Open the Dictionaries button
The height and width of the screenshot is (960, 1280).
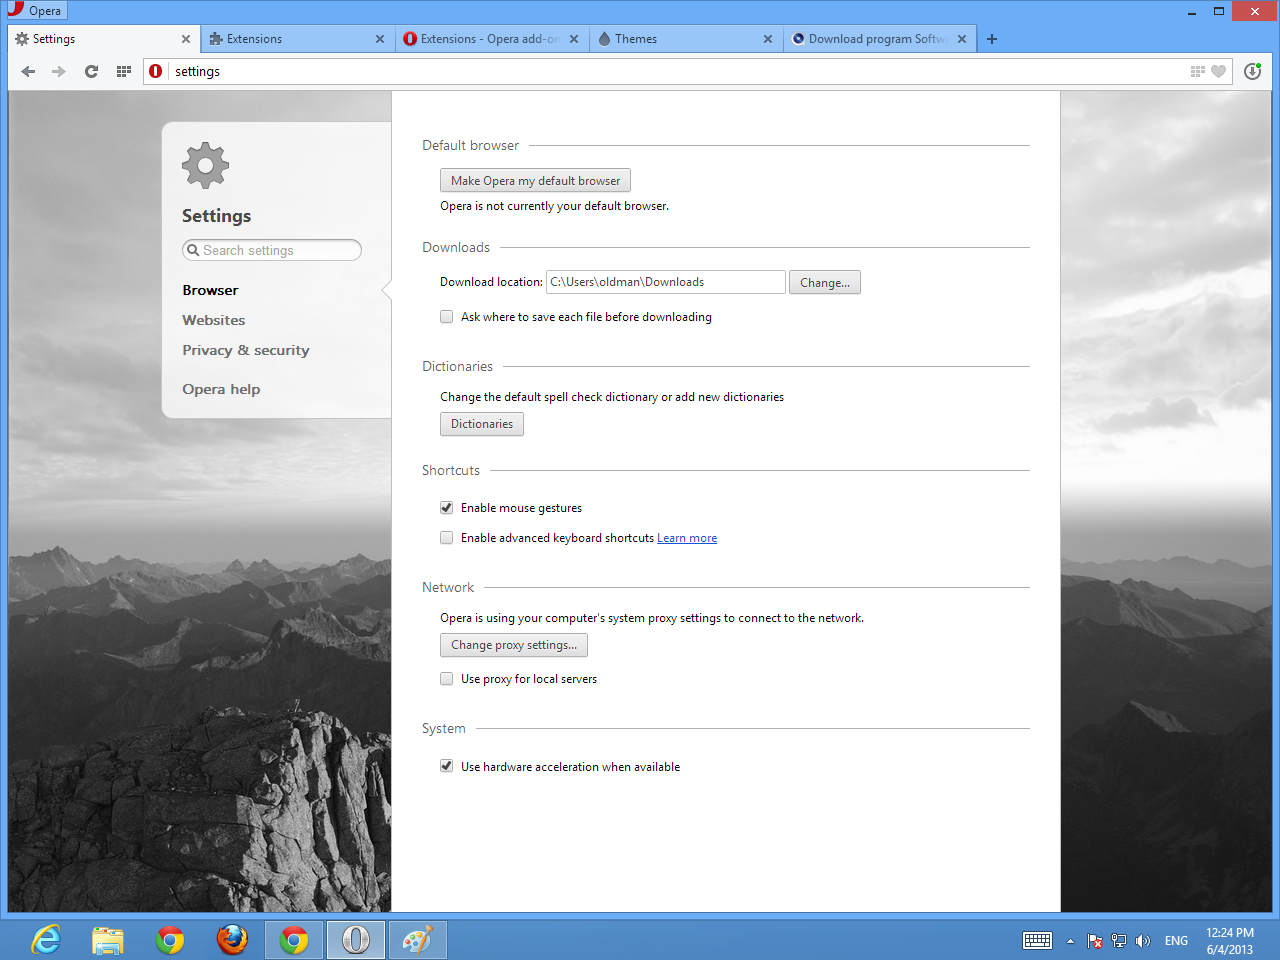[482, 424]
